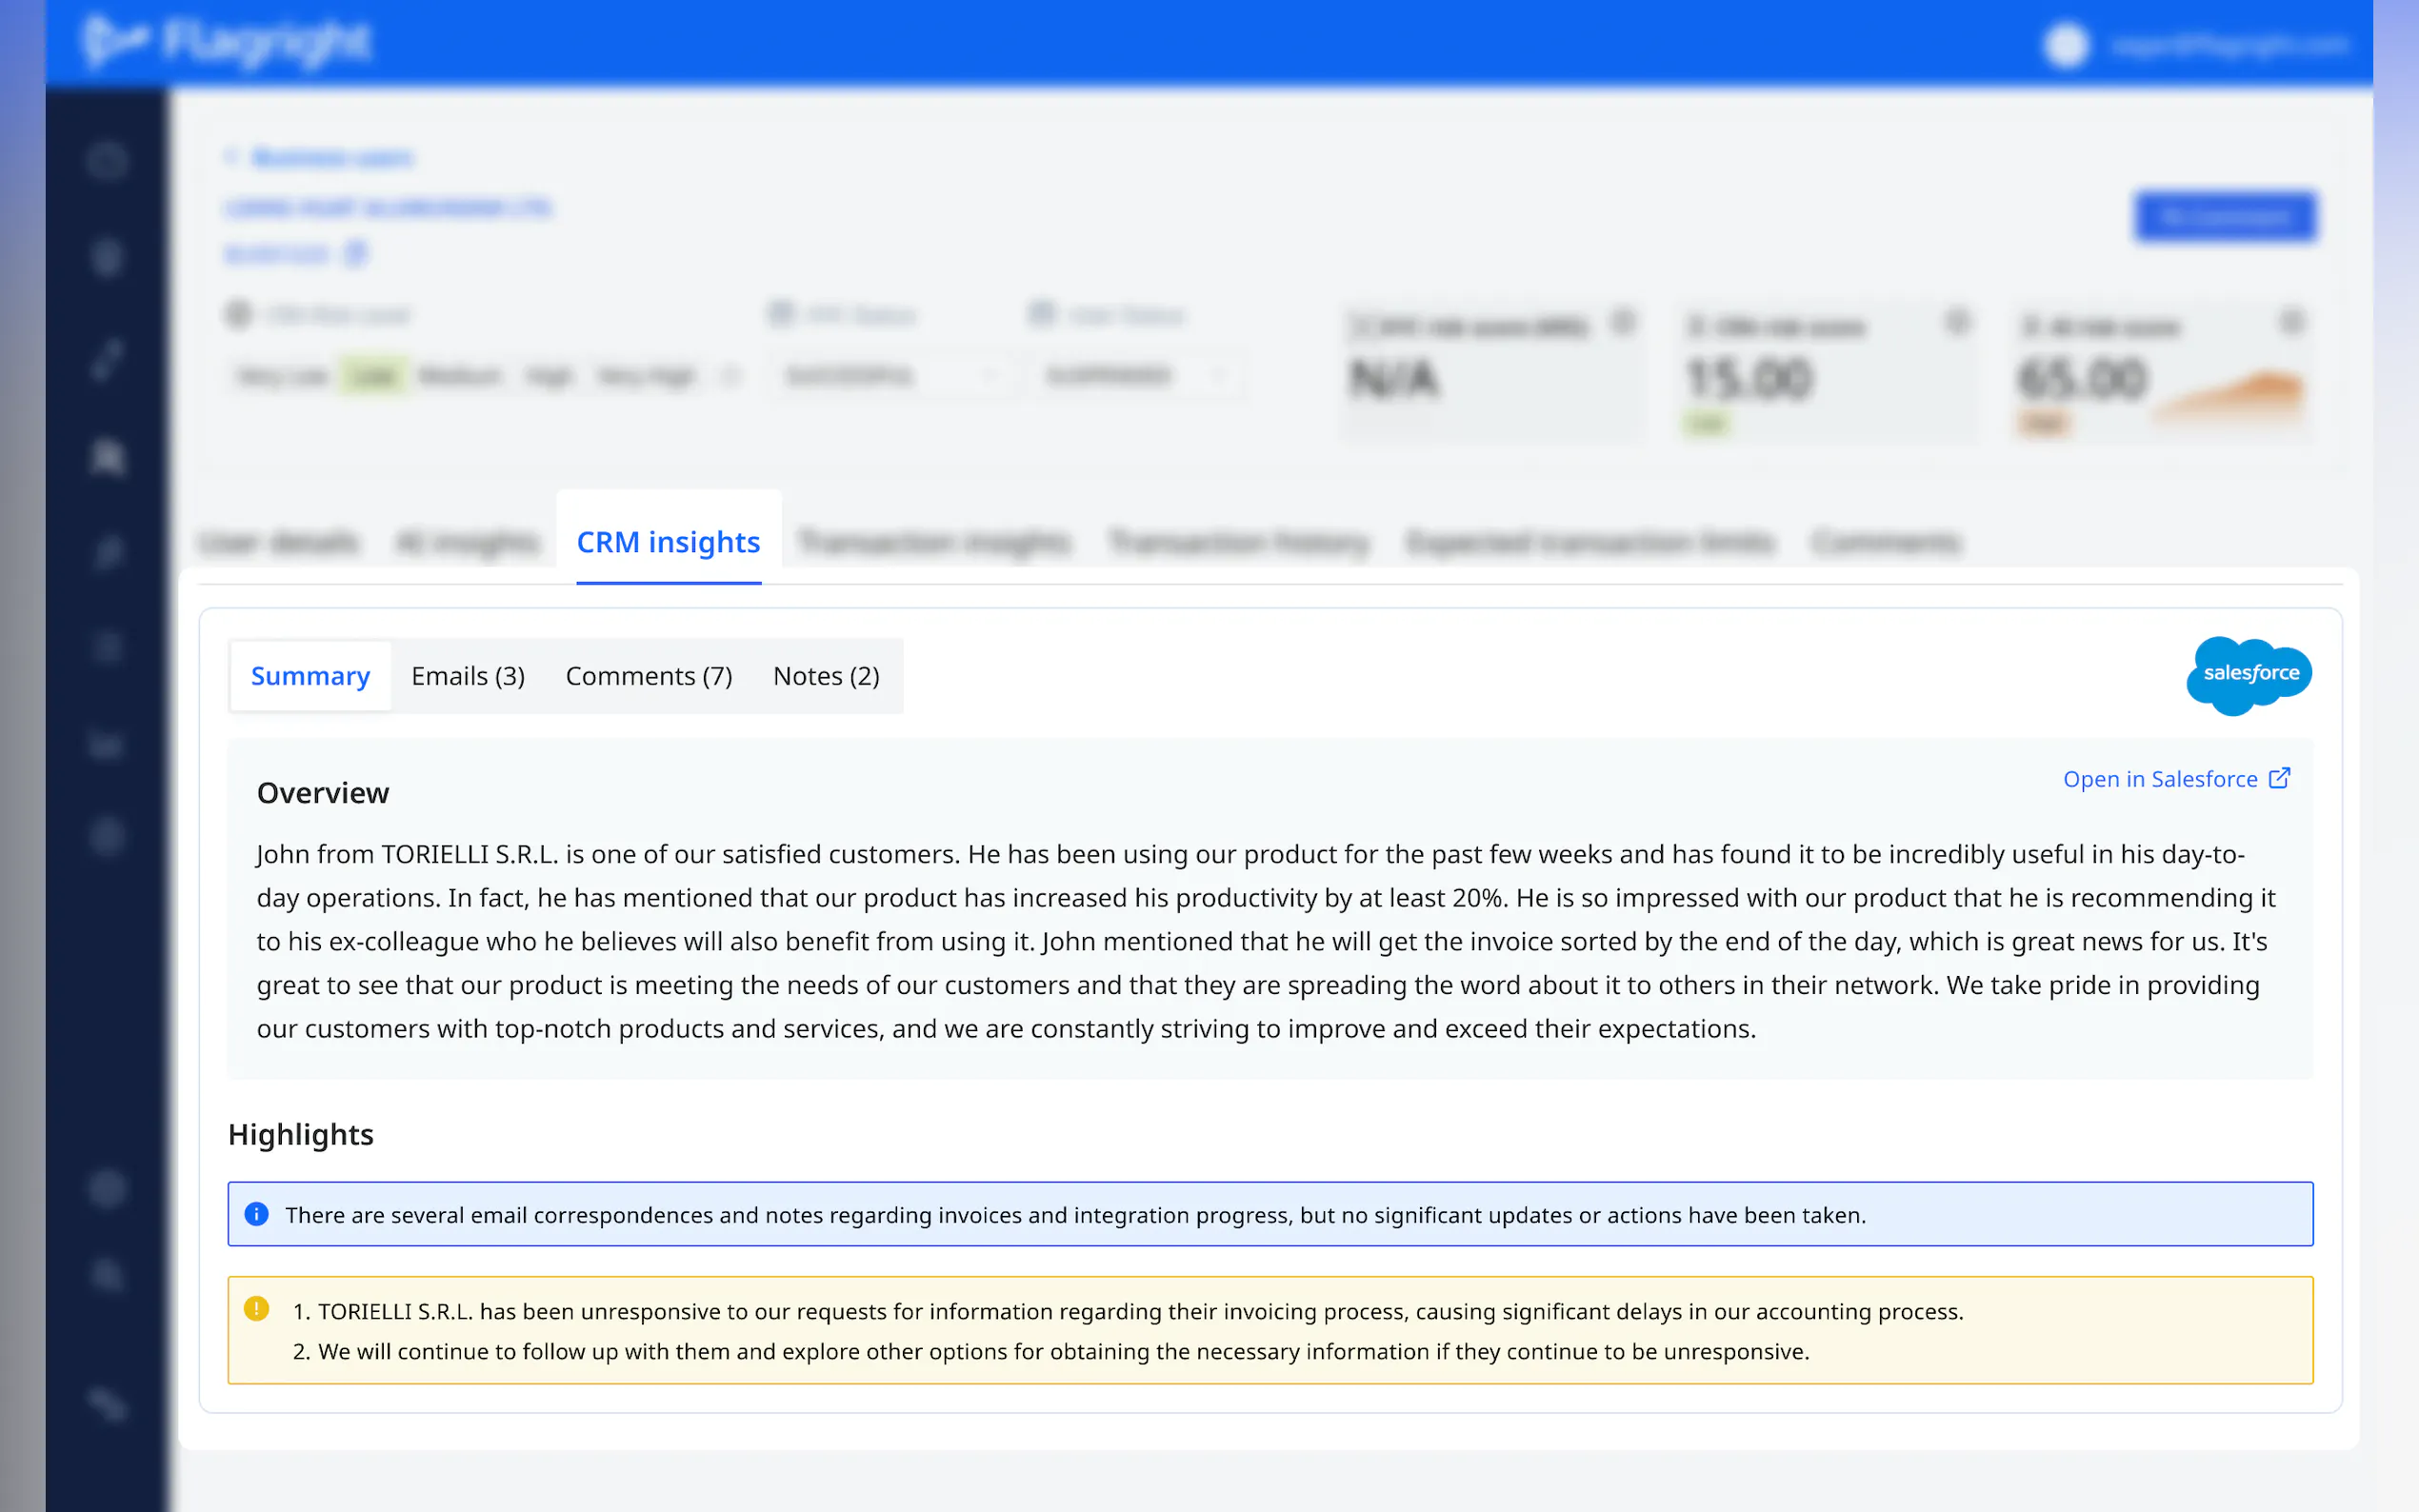This screenshot has width=2419, height=1512.
Task: Go back via the Business users breadcrumb
Action: click(332, 158)
